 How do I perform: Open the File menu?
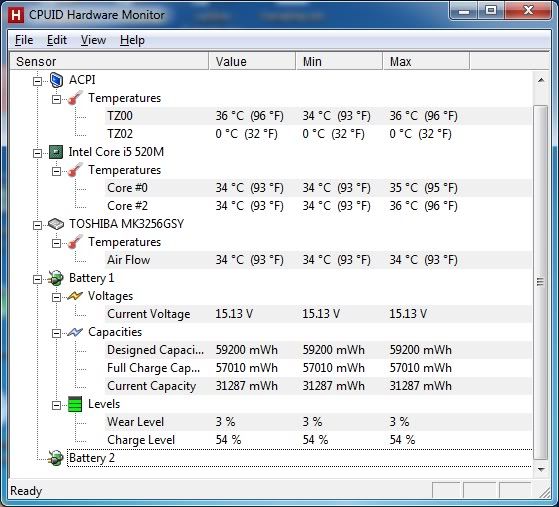(x=24, y=40)
